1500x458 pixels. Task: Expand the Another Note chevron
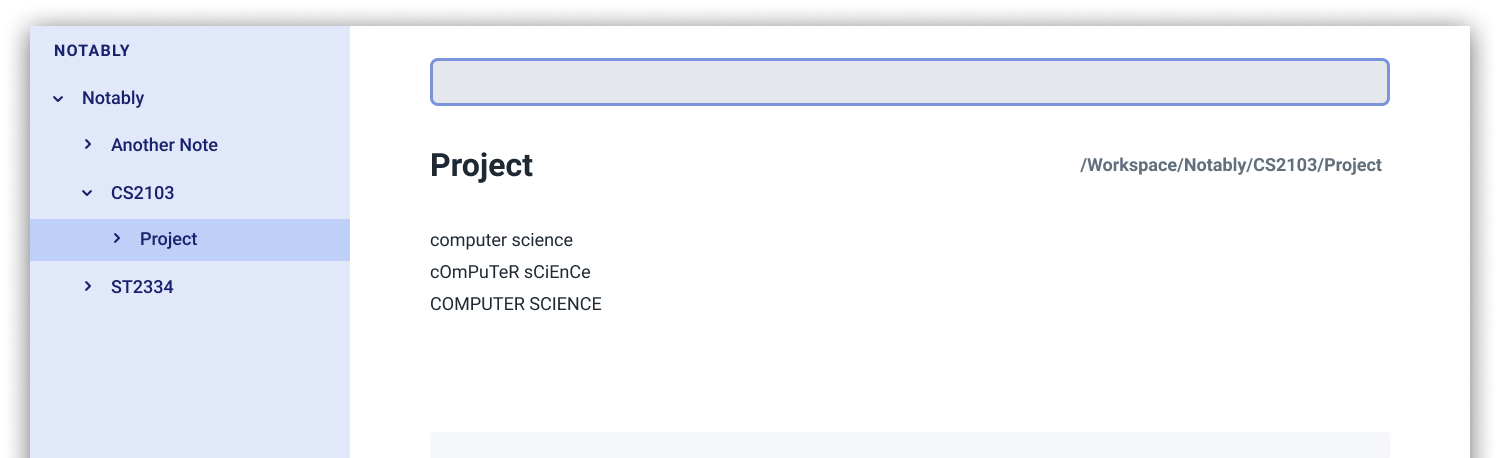coord(88,145)
